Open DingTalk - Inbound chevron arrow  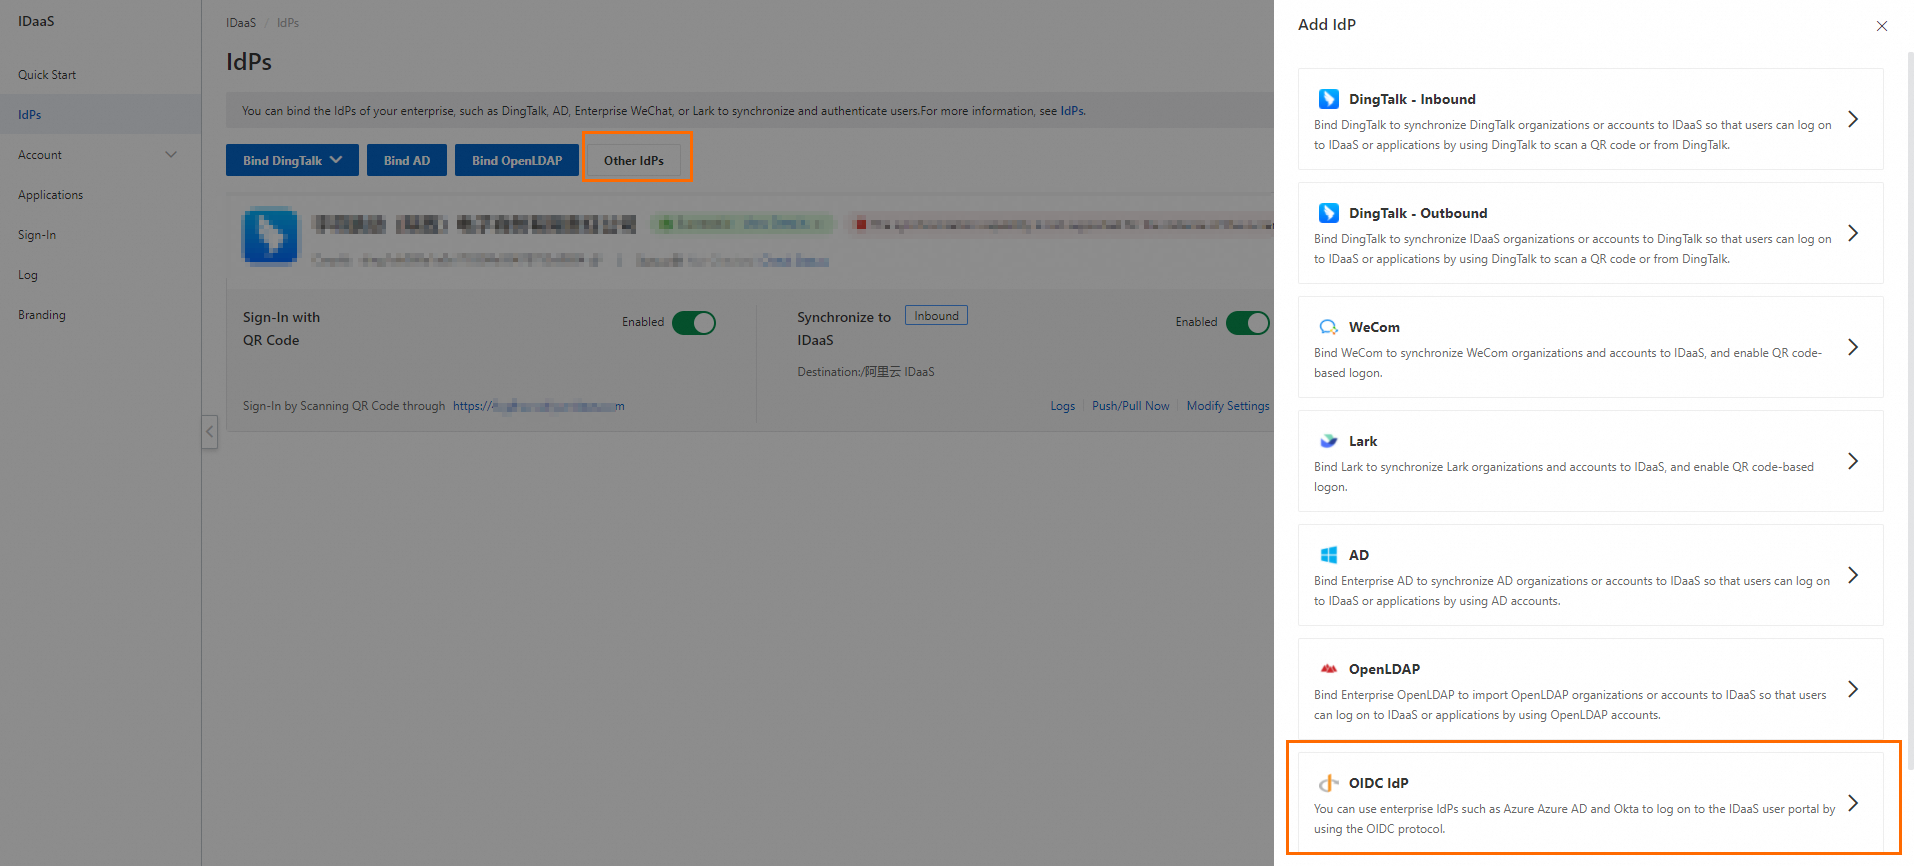pyautogui.click(x=1853, y=119)
